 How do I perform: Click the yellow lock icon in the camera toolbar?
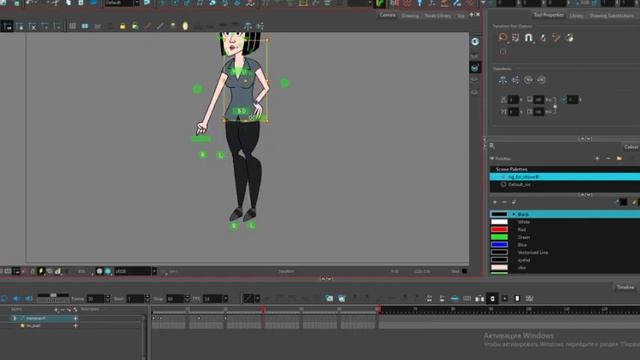[x=122, y=27]
